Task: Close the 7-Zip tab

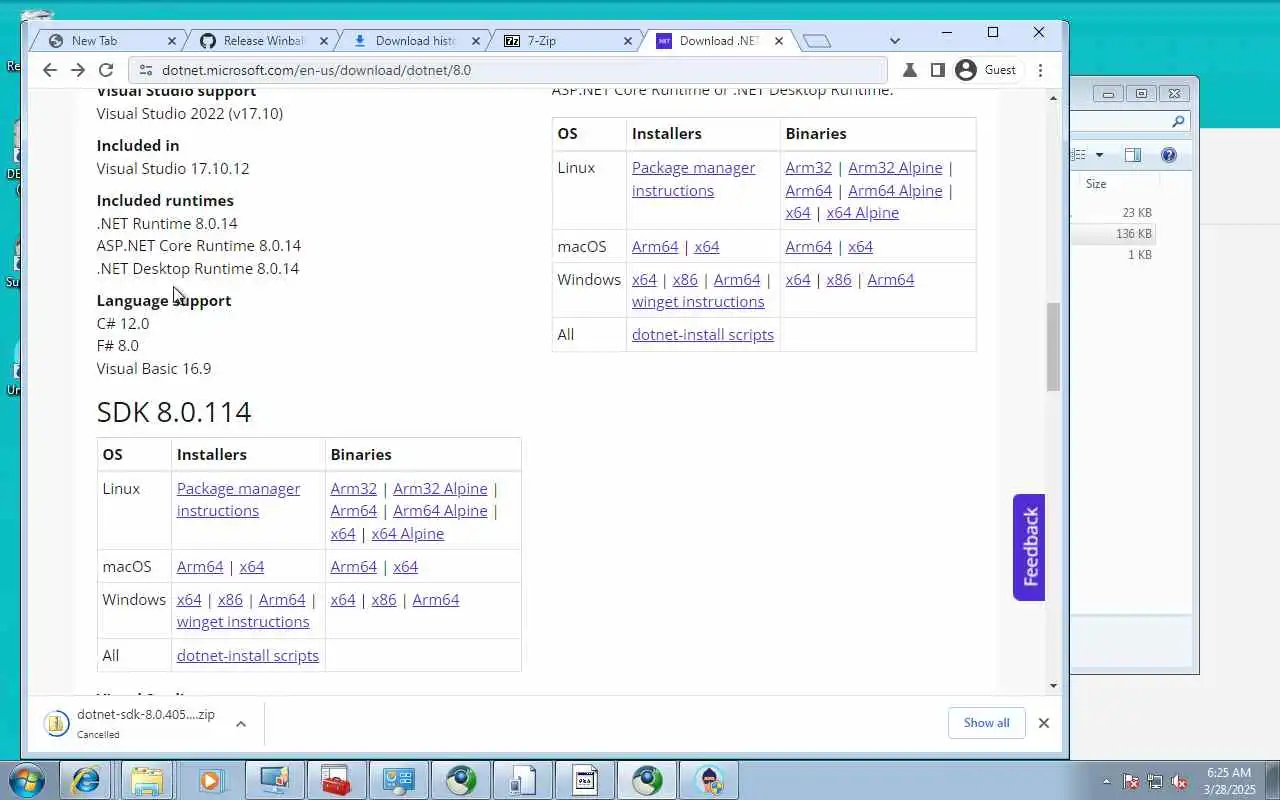Action: pyautogui.click(x=628, y=41)
